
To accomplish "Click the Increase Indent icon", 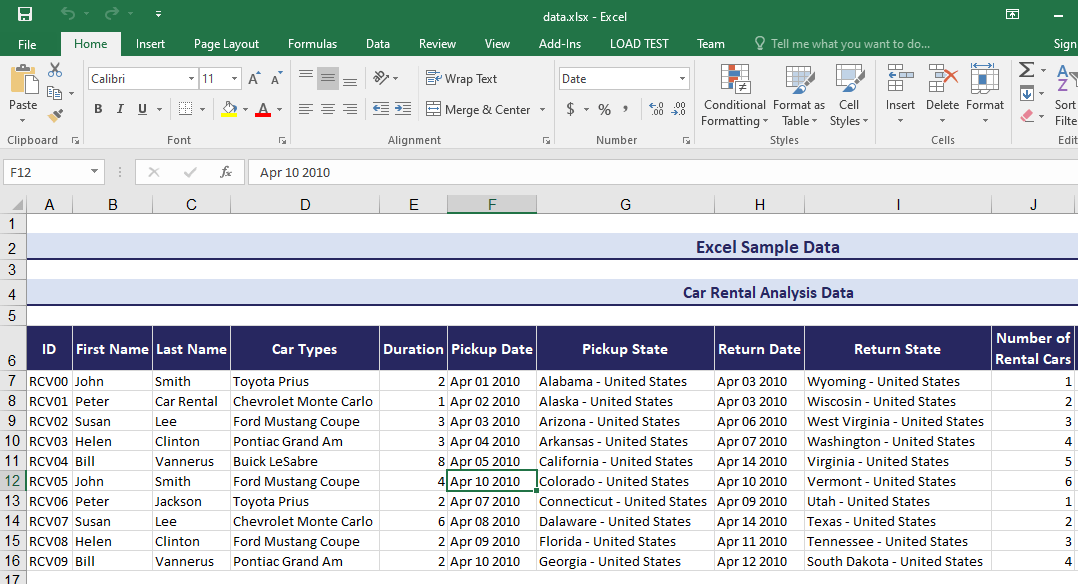I will (x=404, y=109).
